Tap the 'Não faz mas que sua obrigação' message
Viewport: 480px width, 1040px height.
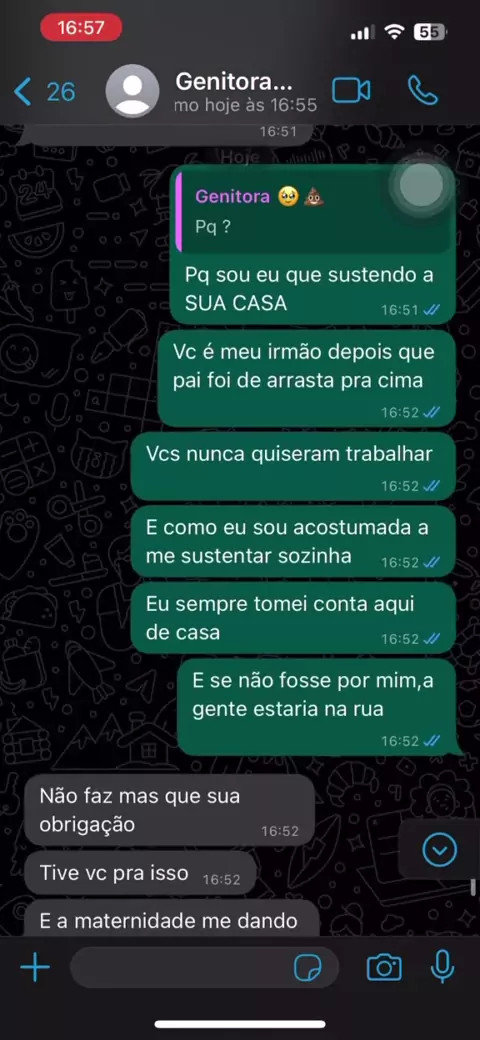pyautogui.click(x=169, y=810)
